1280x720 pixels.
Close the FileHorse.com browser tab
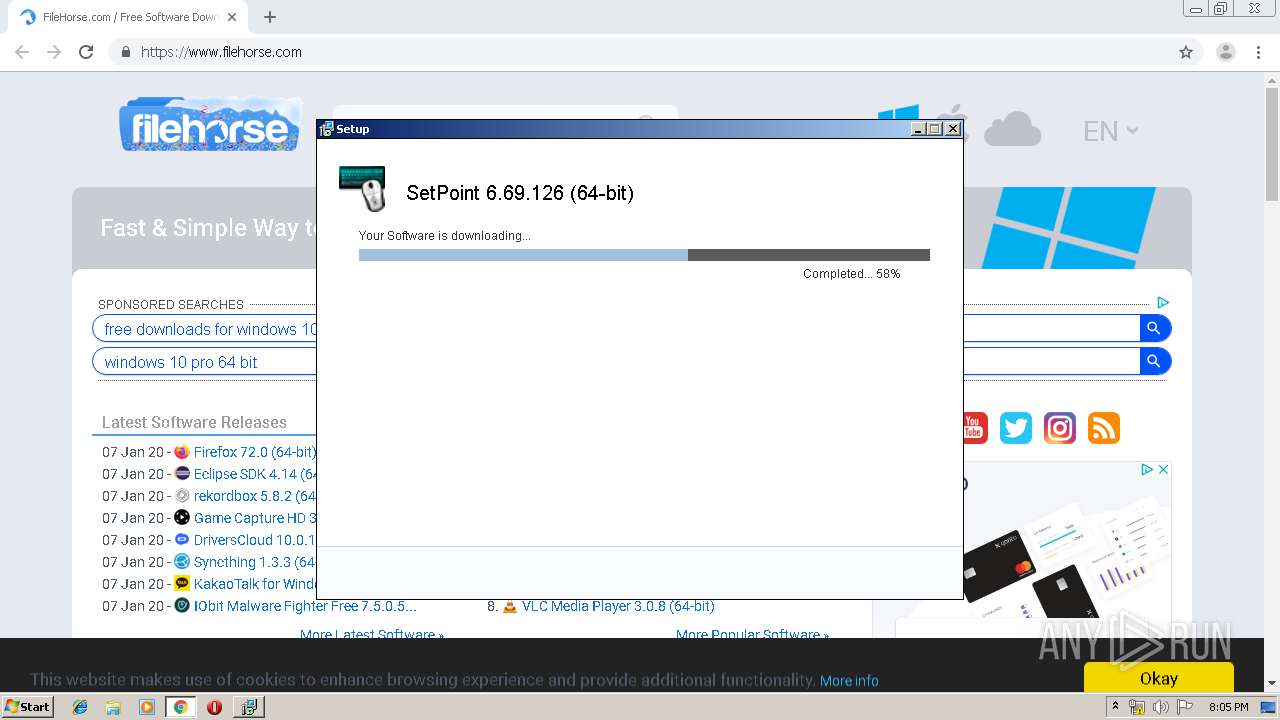click(232, 17)
